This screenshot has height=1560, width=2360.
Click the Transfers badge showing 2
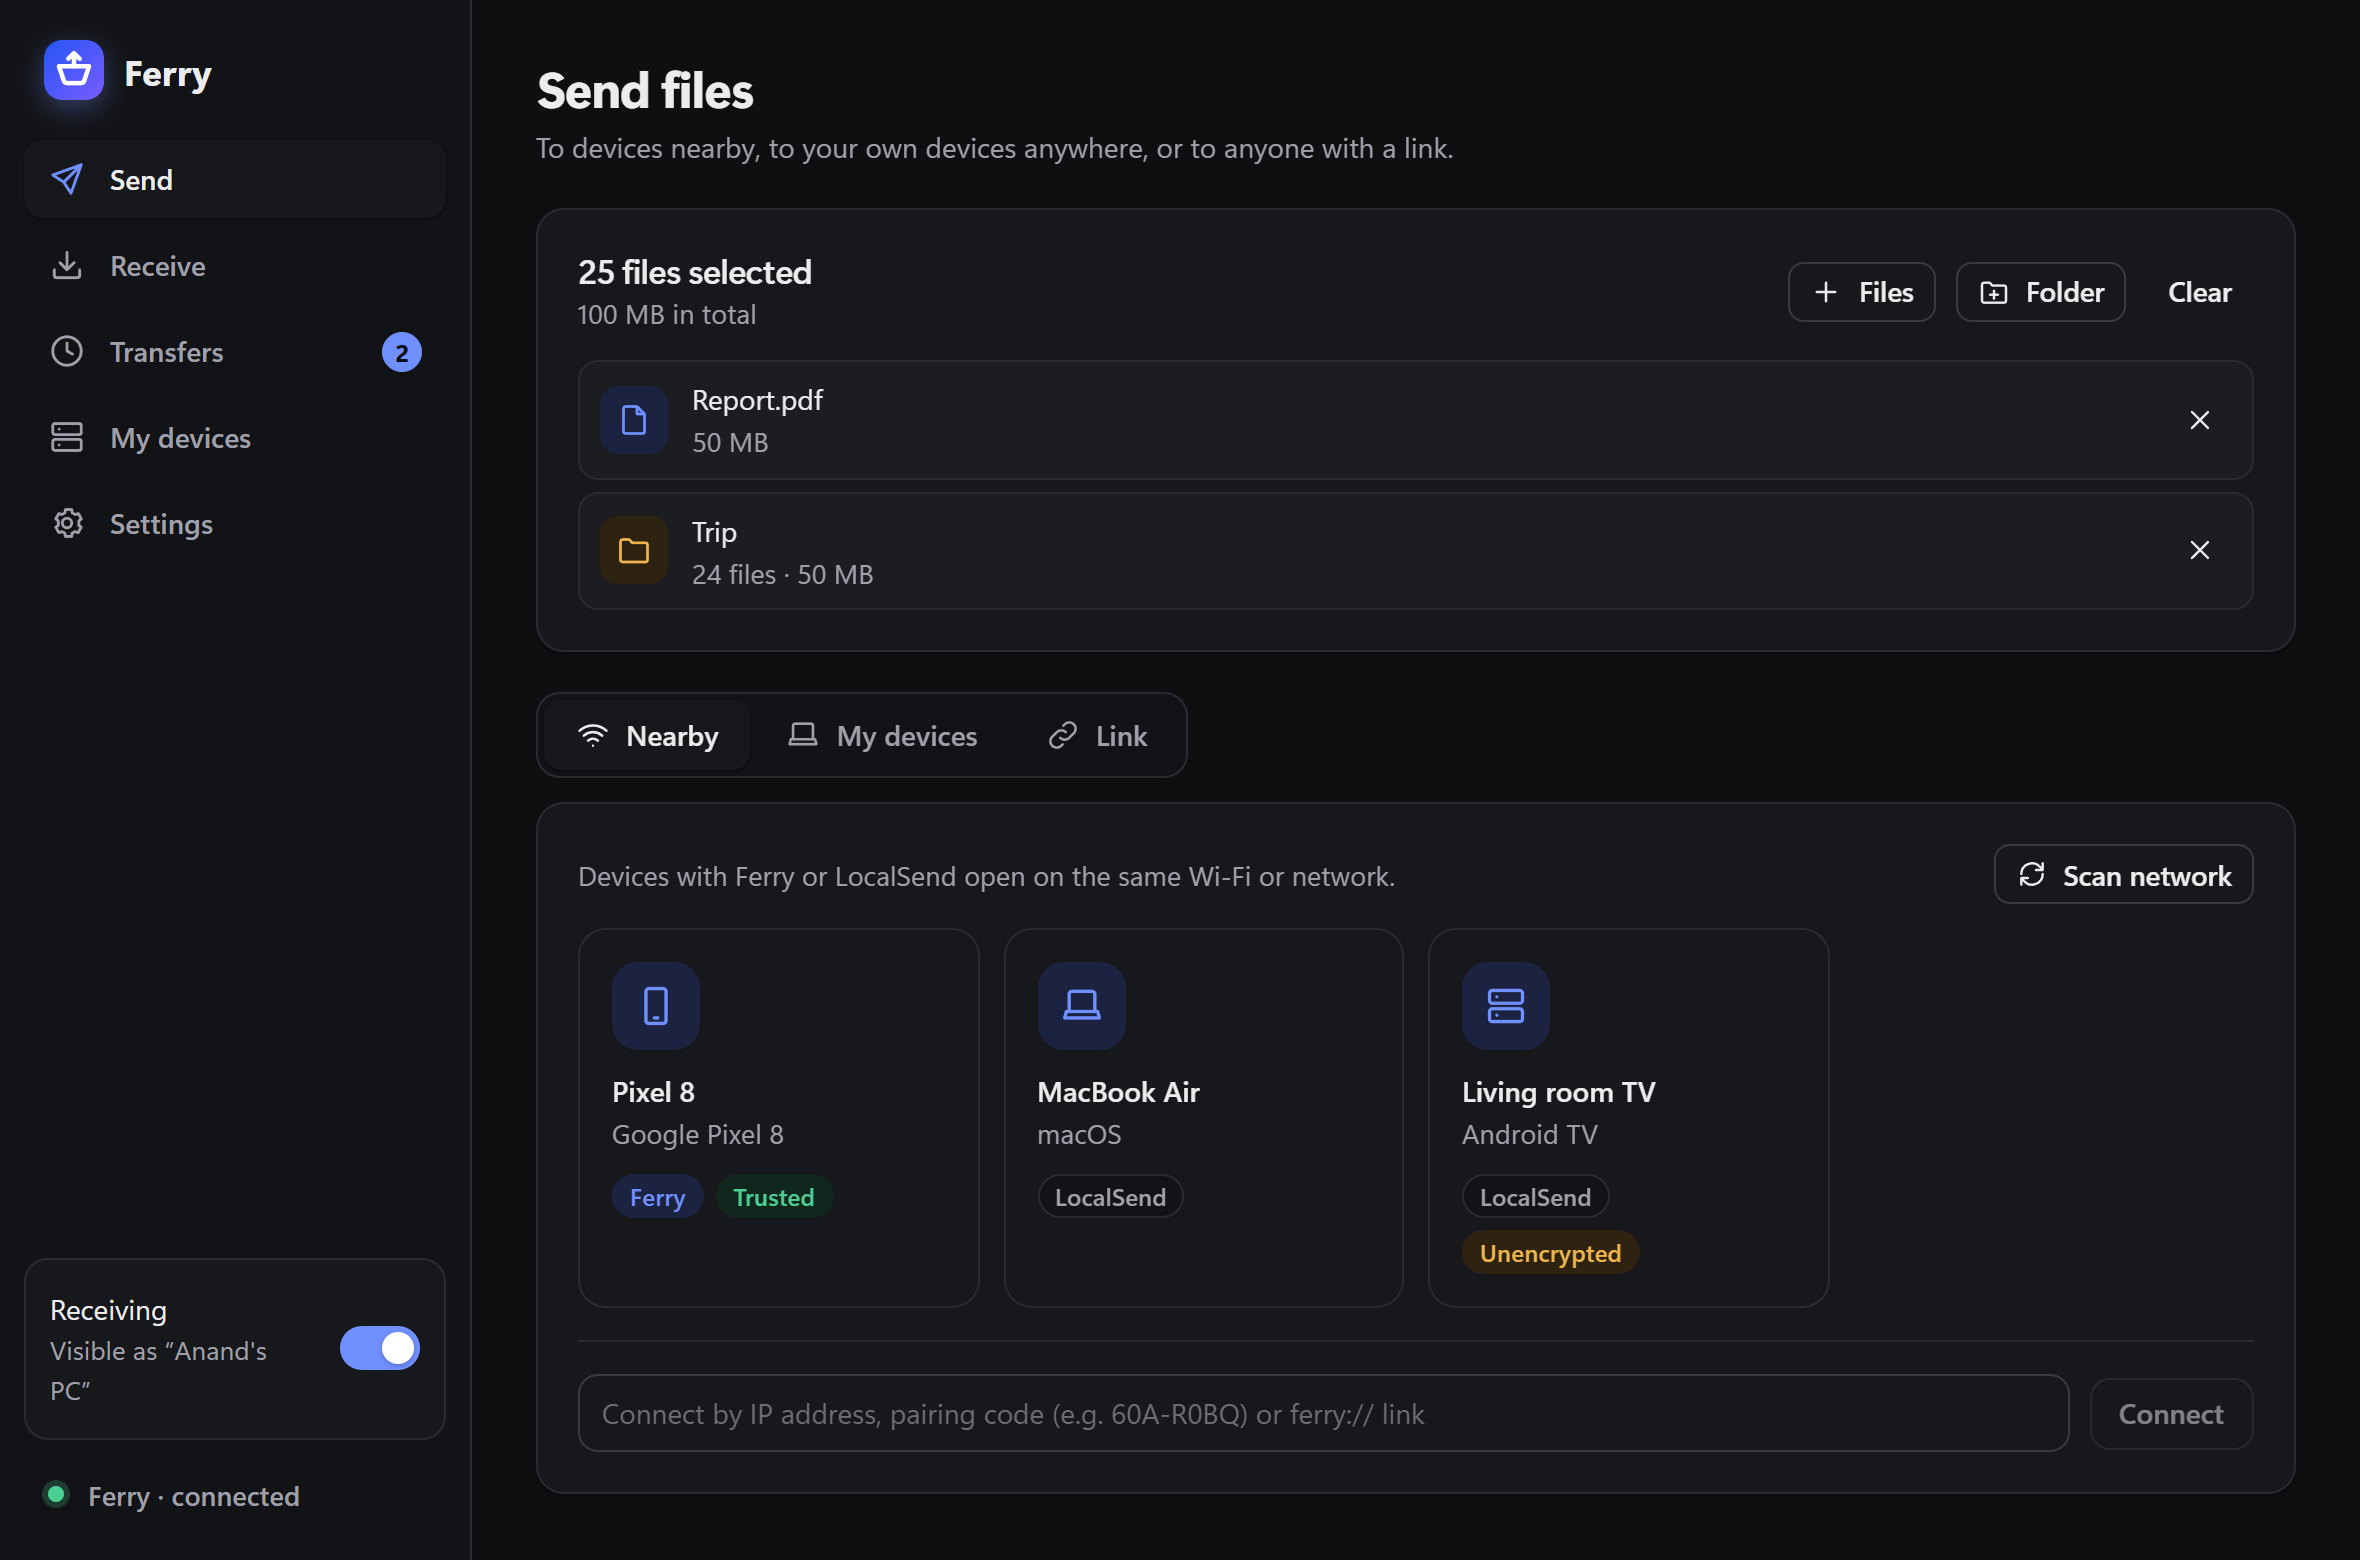[x=401, y=352]
